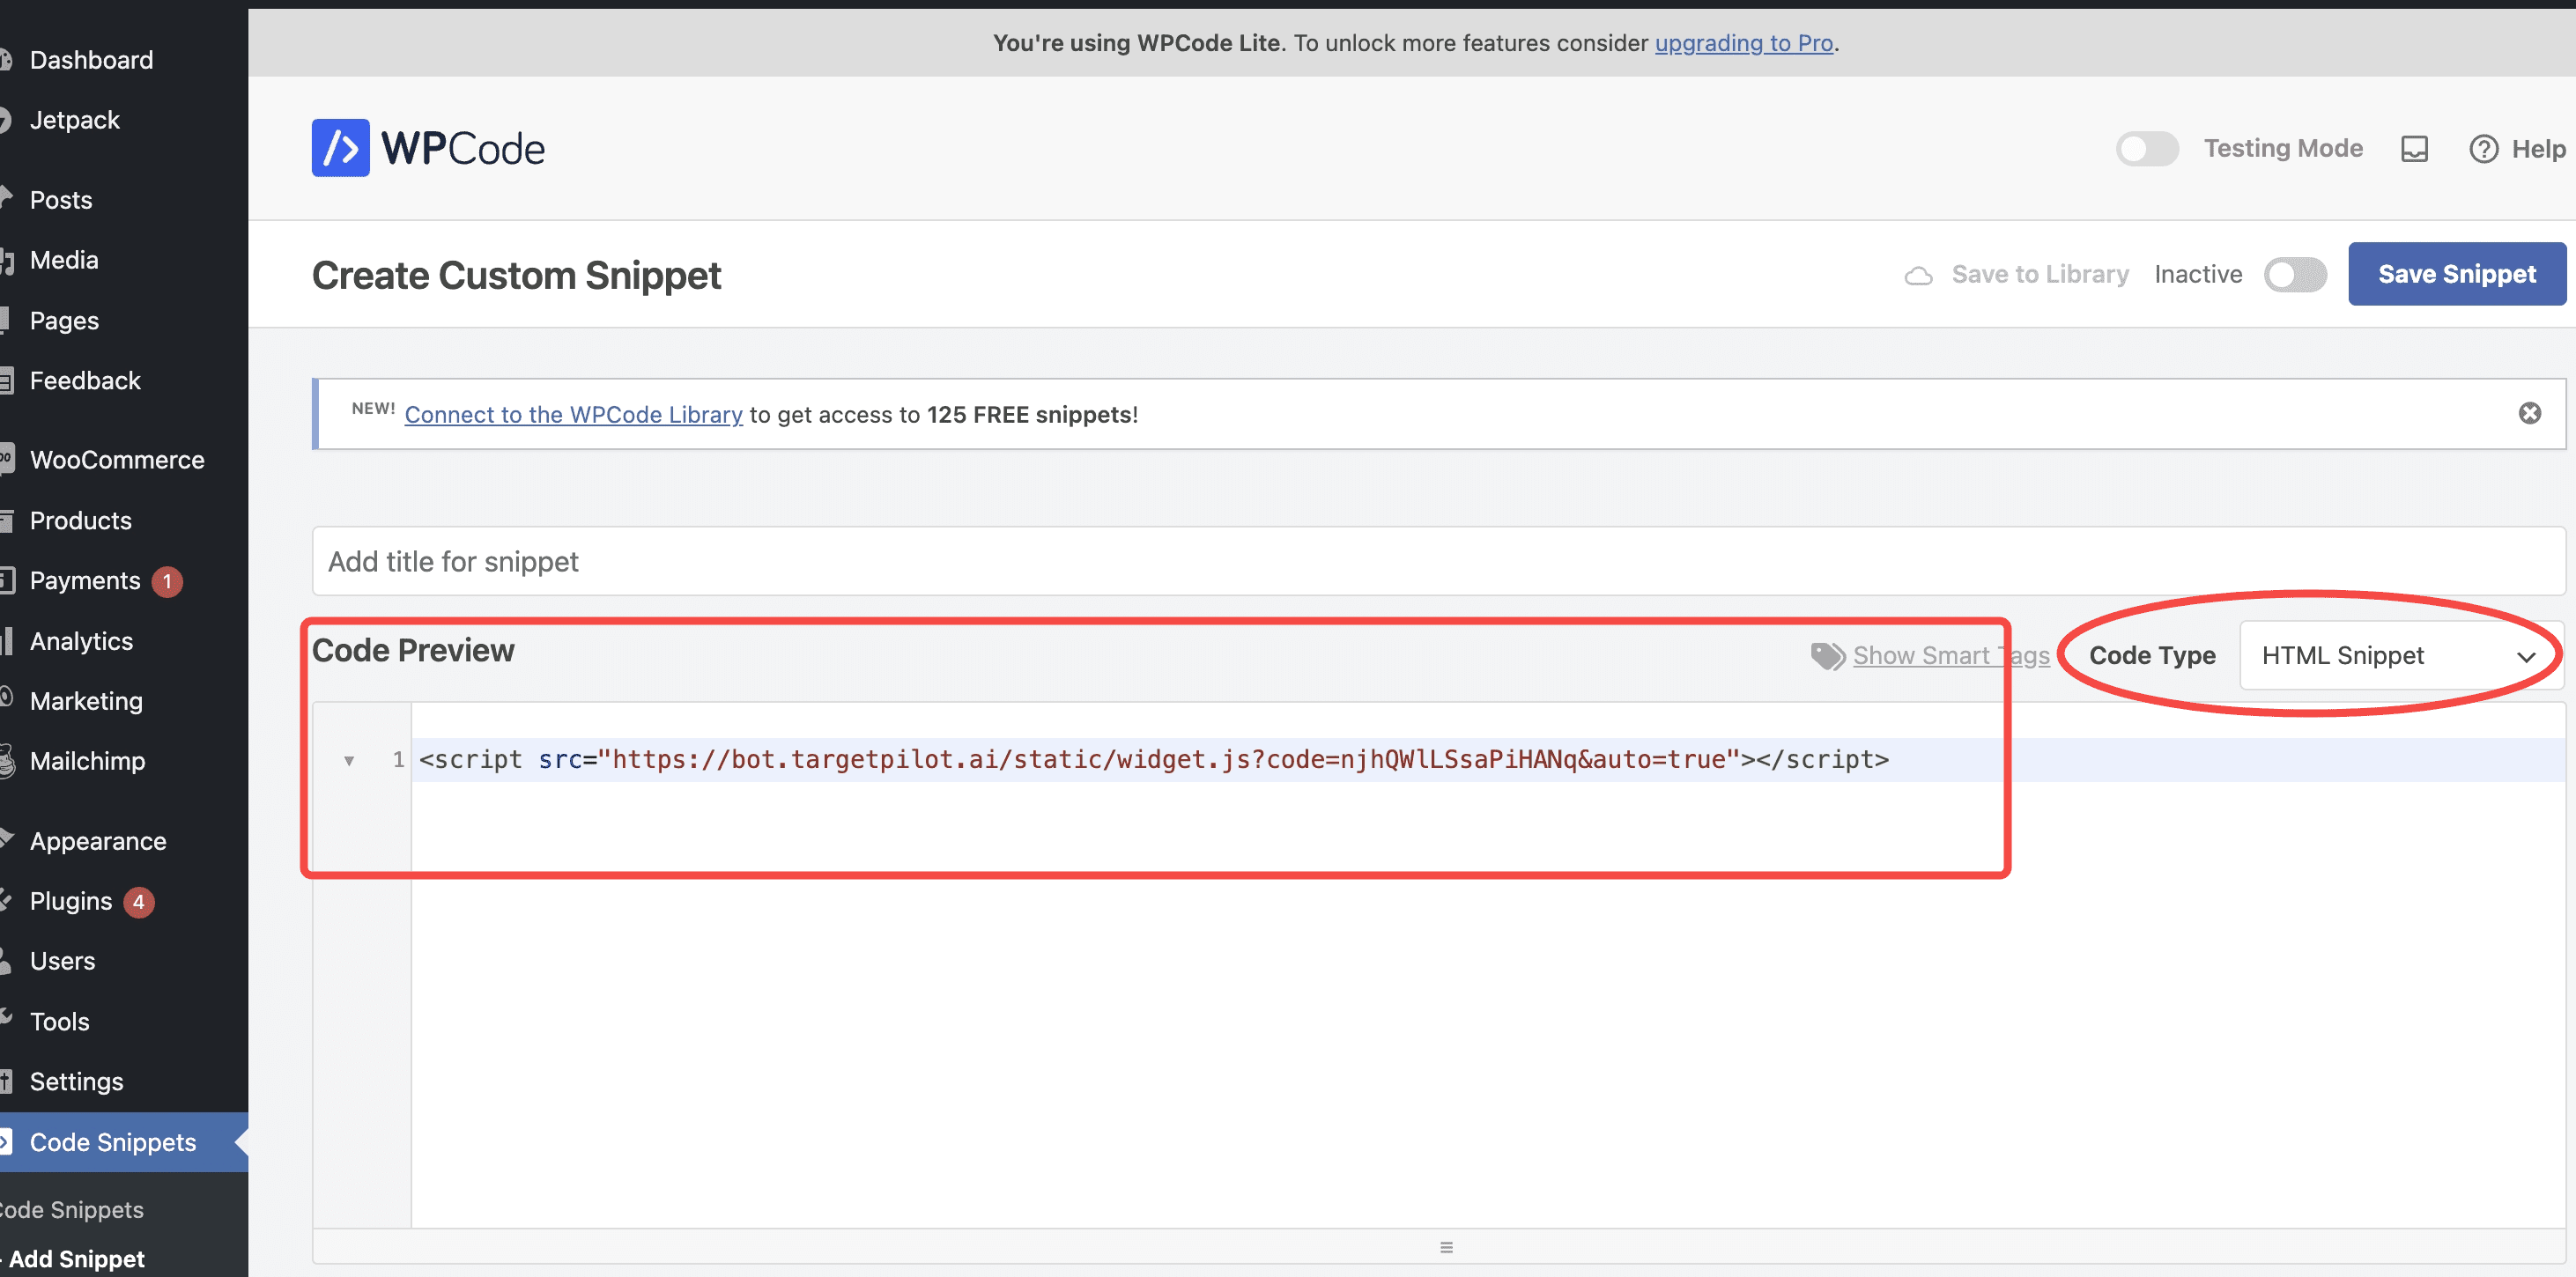Expand the code editor collapse arrow
The height and width of the screenshot is (1277, 2576).
point(350,760)
